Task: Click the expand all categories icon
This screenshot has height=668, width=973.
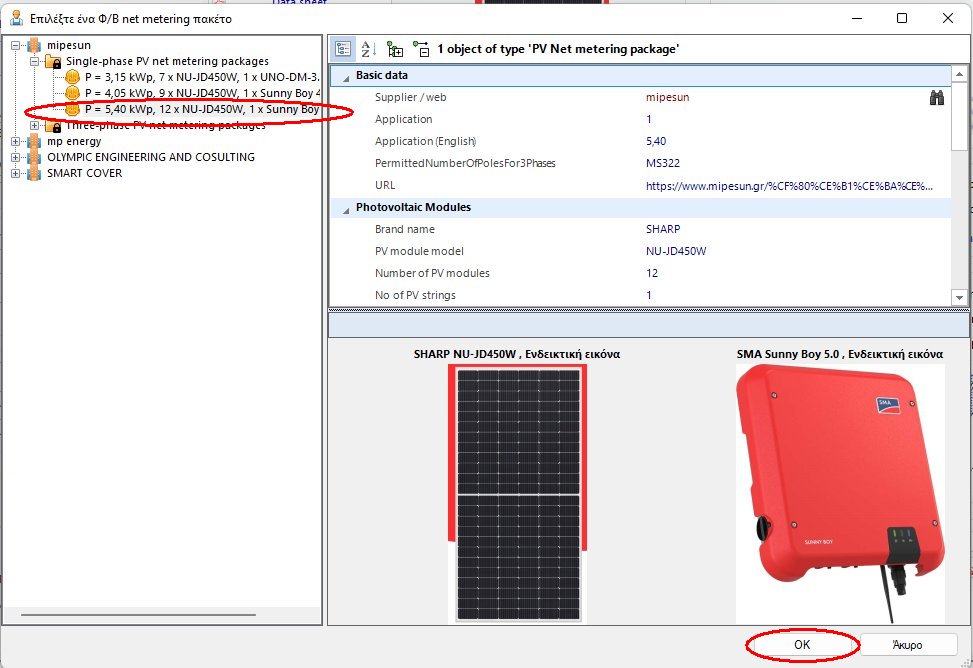Action: 395,49
